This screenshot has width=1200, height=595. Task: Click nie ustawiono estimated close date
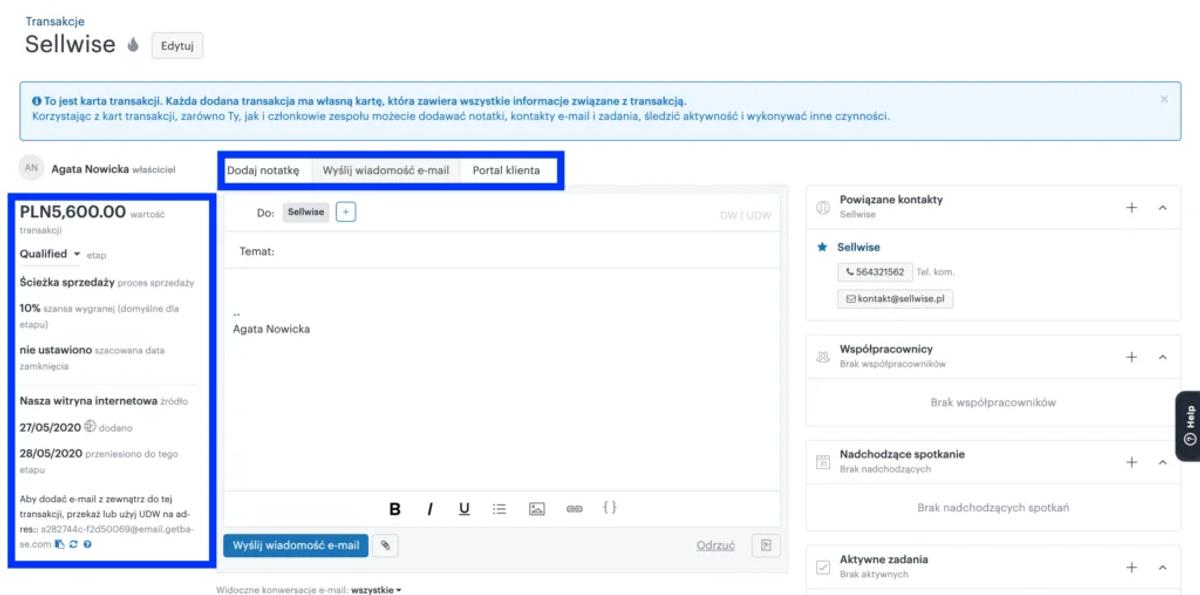pyautogui.click(x=55, y=350)
